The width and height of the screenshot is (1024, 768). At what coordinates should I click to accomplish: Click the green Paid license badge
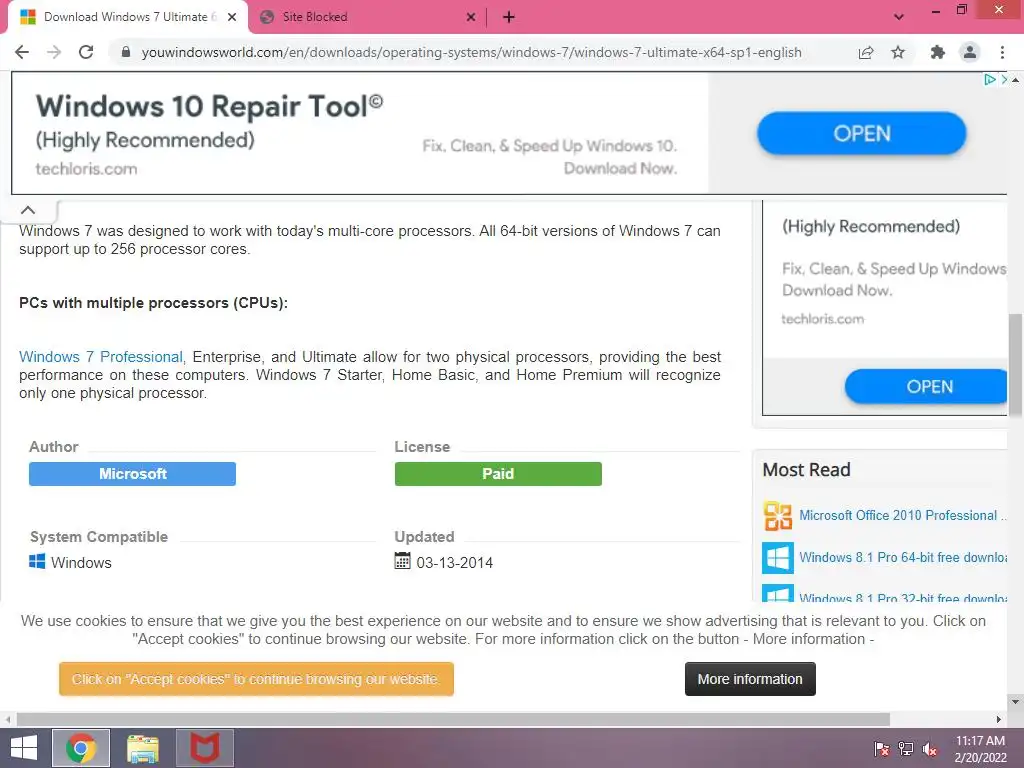pos(498,473)
